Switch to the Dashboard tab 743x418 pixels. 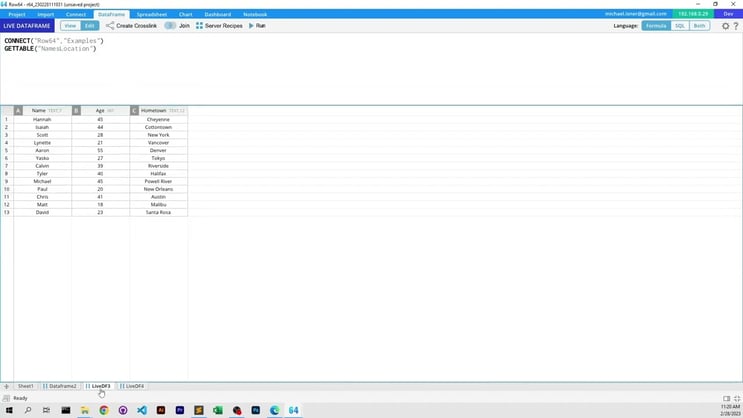217,14
